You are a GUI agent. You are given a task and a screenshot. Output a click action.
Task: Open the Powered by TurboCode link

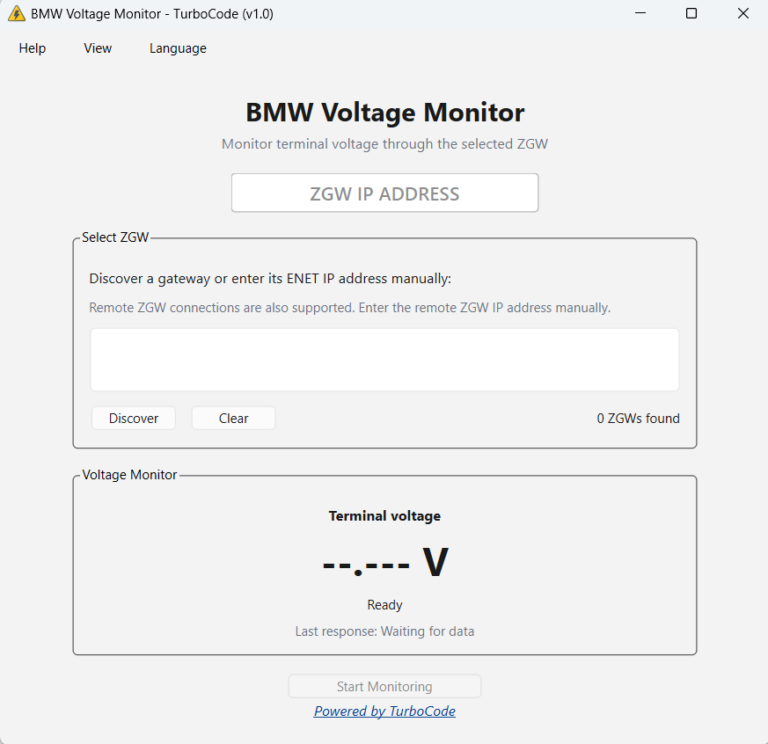coord(384,711)
